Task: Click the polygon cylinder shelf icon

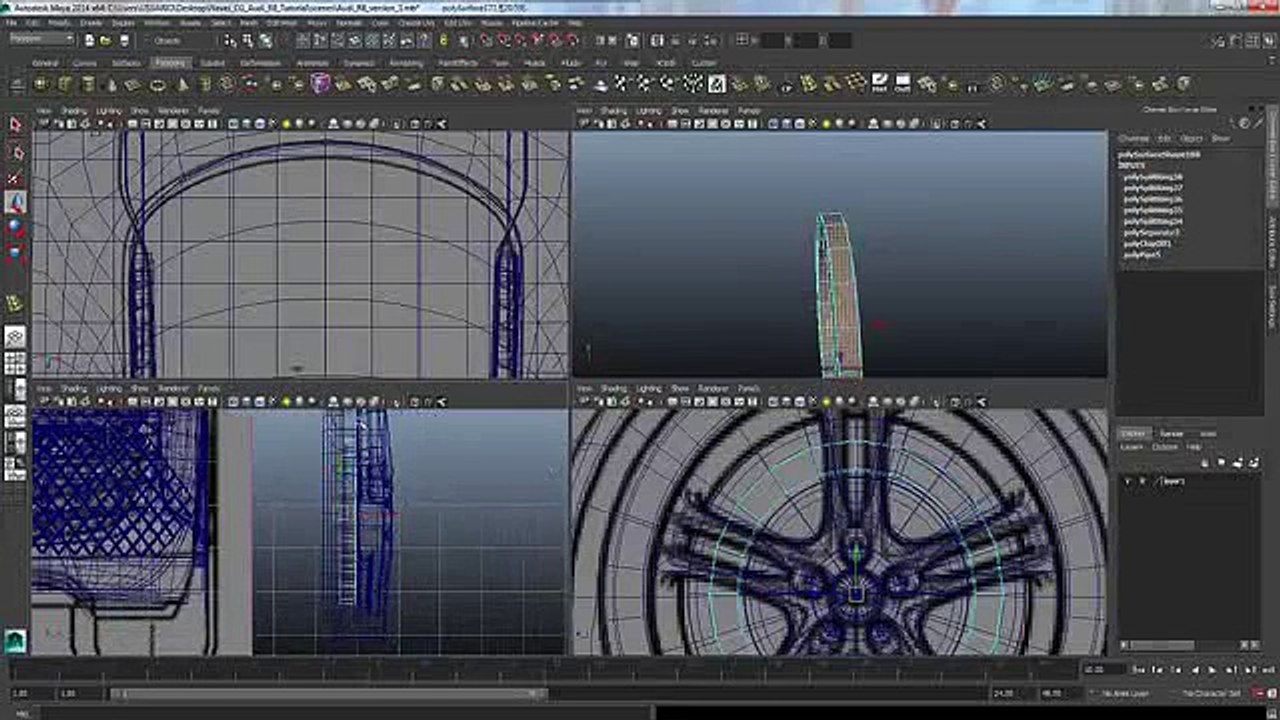Action: (x=89, y=84)
